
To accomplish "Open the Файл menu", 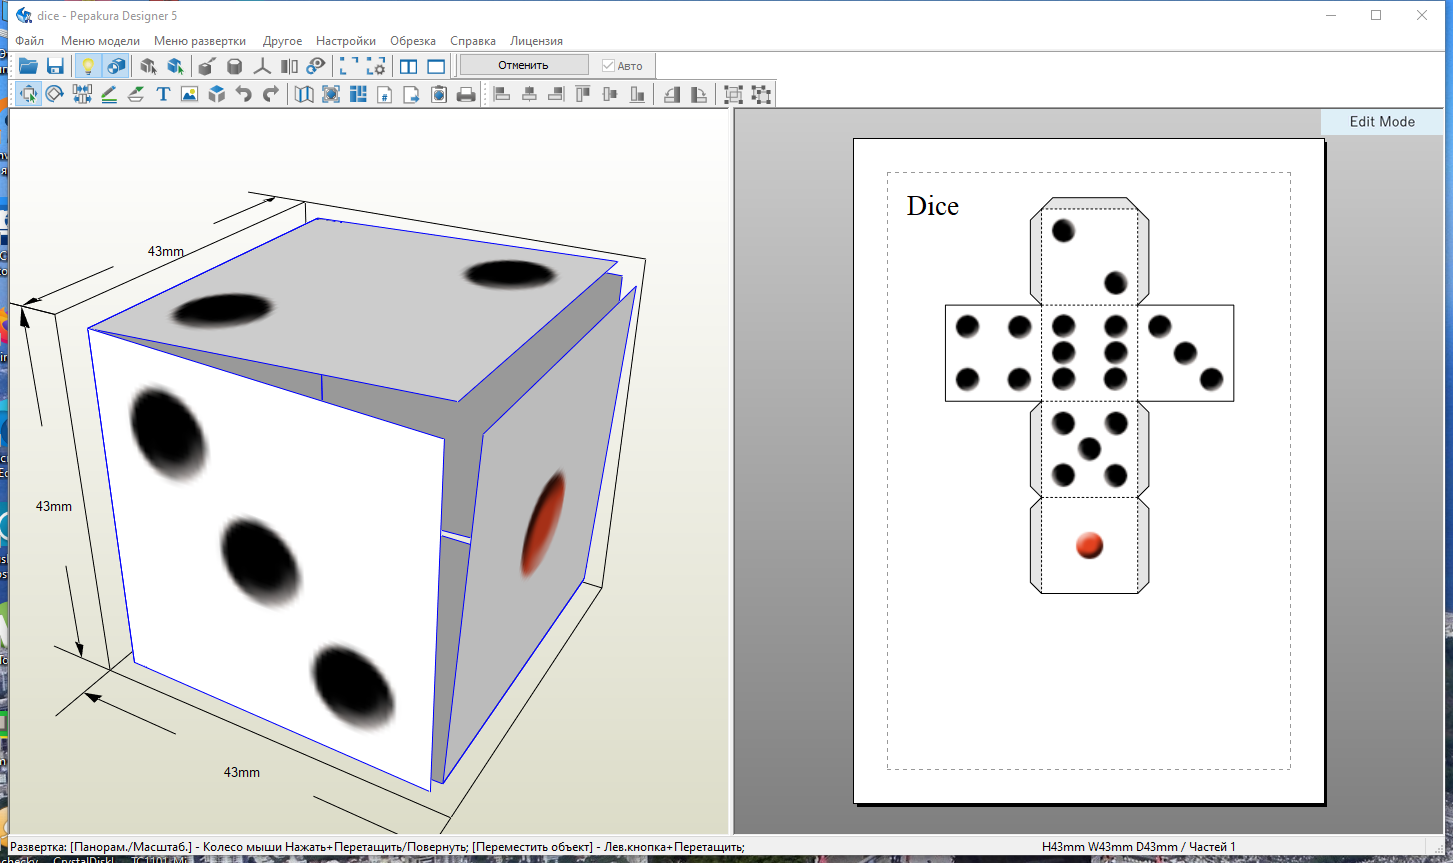I will click(29, 41).
